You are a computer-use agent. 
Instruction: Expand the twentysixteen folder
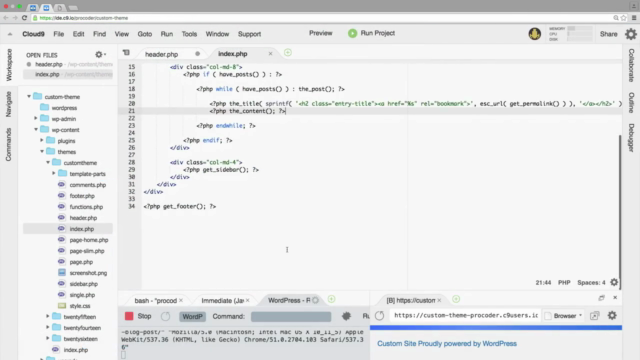(48, 338)
